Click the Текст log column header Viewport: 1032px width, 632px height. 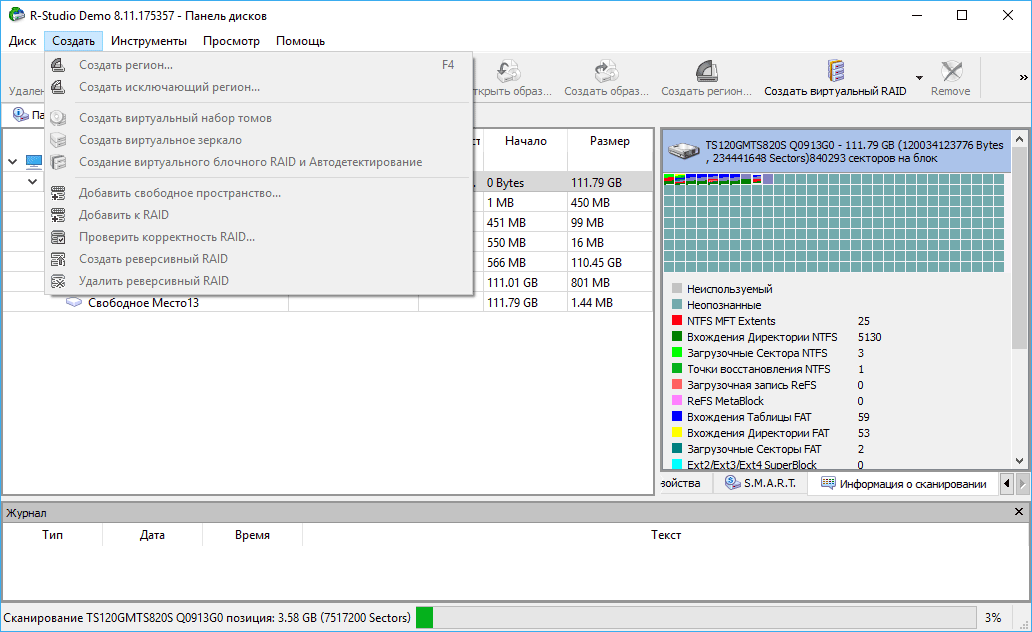pos(665,535)
